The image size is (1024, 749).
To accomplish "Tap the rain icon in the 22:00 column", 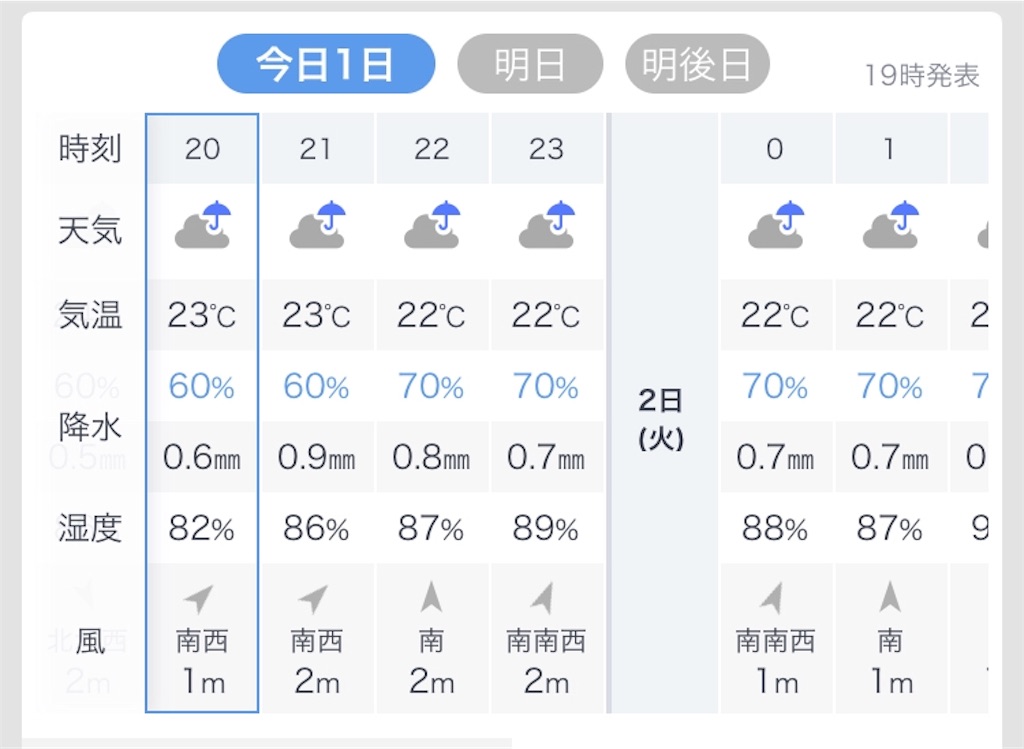I will (x=432, y=225).
